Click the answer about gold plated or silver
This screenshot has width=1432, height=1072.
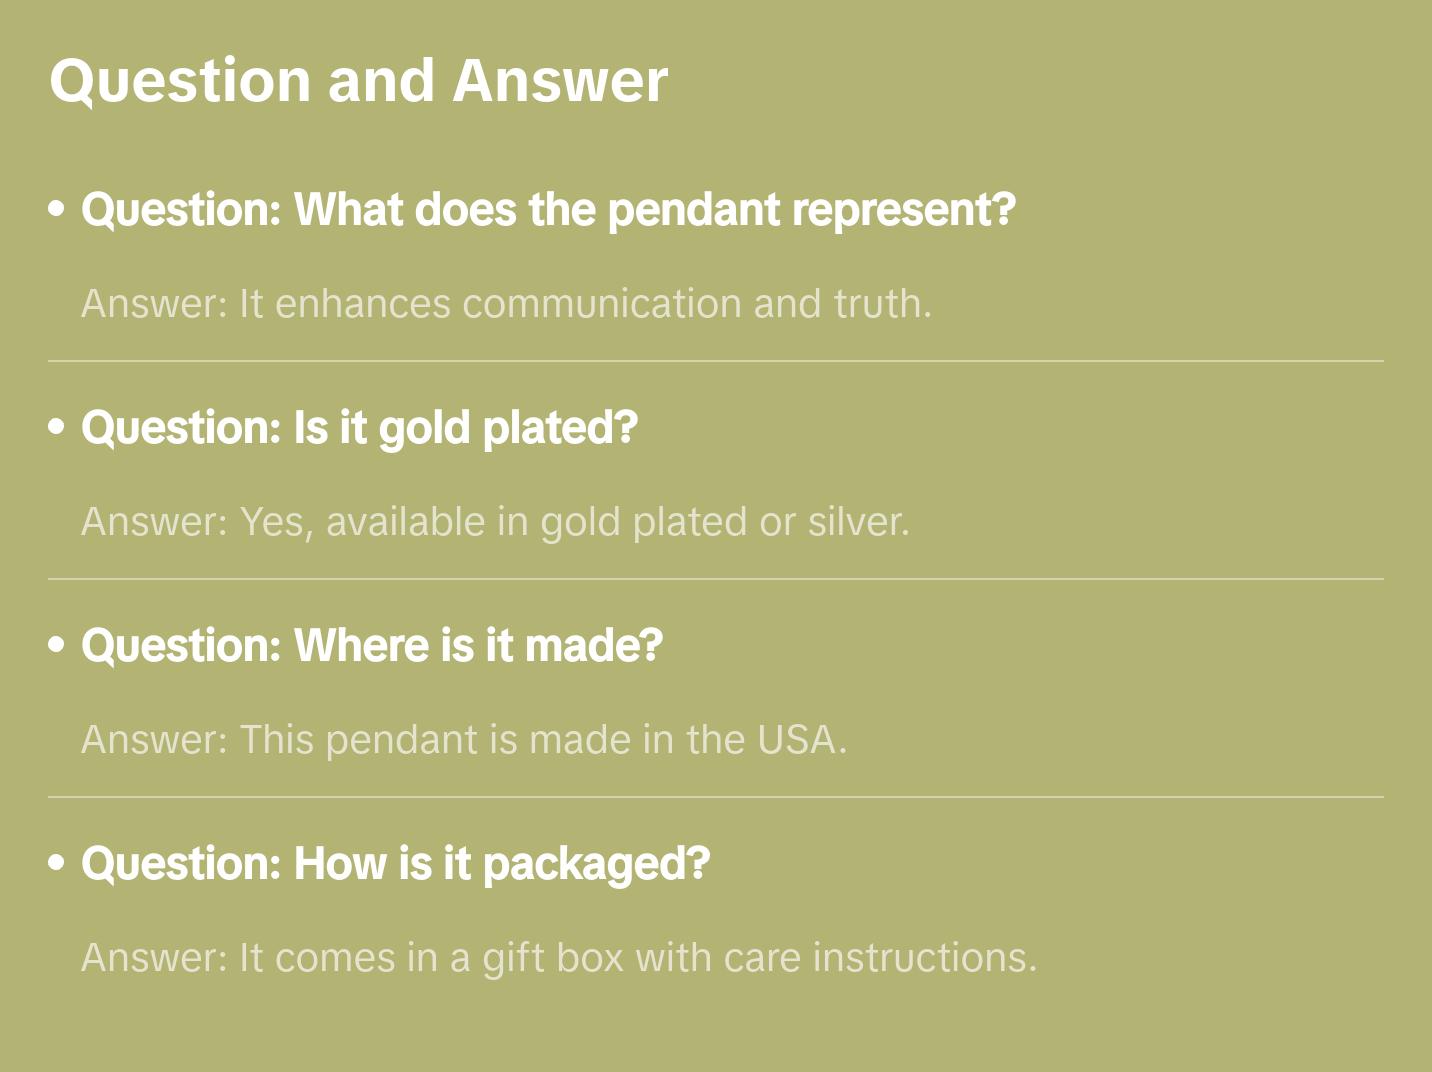click(x=495, y=521)
